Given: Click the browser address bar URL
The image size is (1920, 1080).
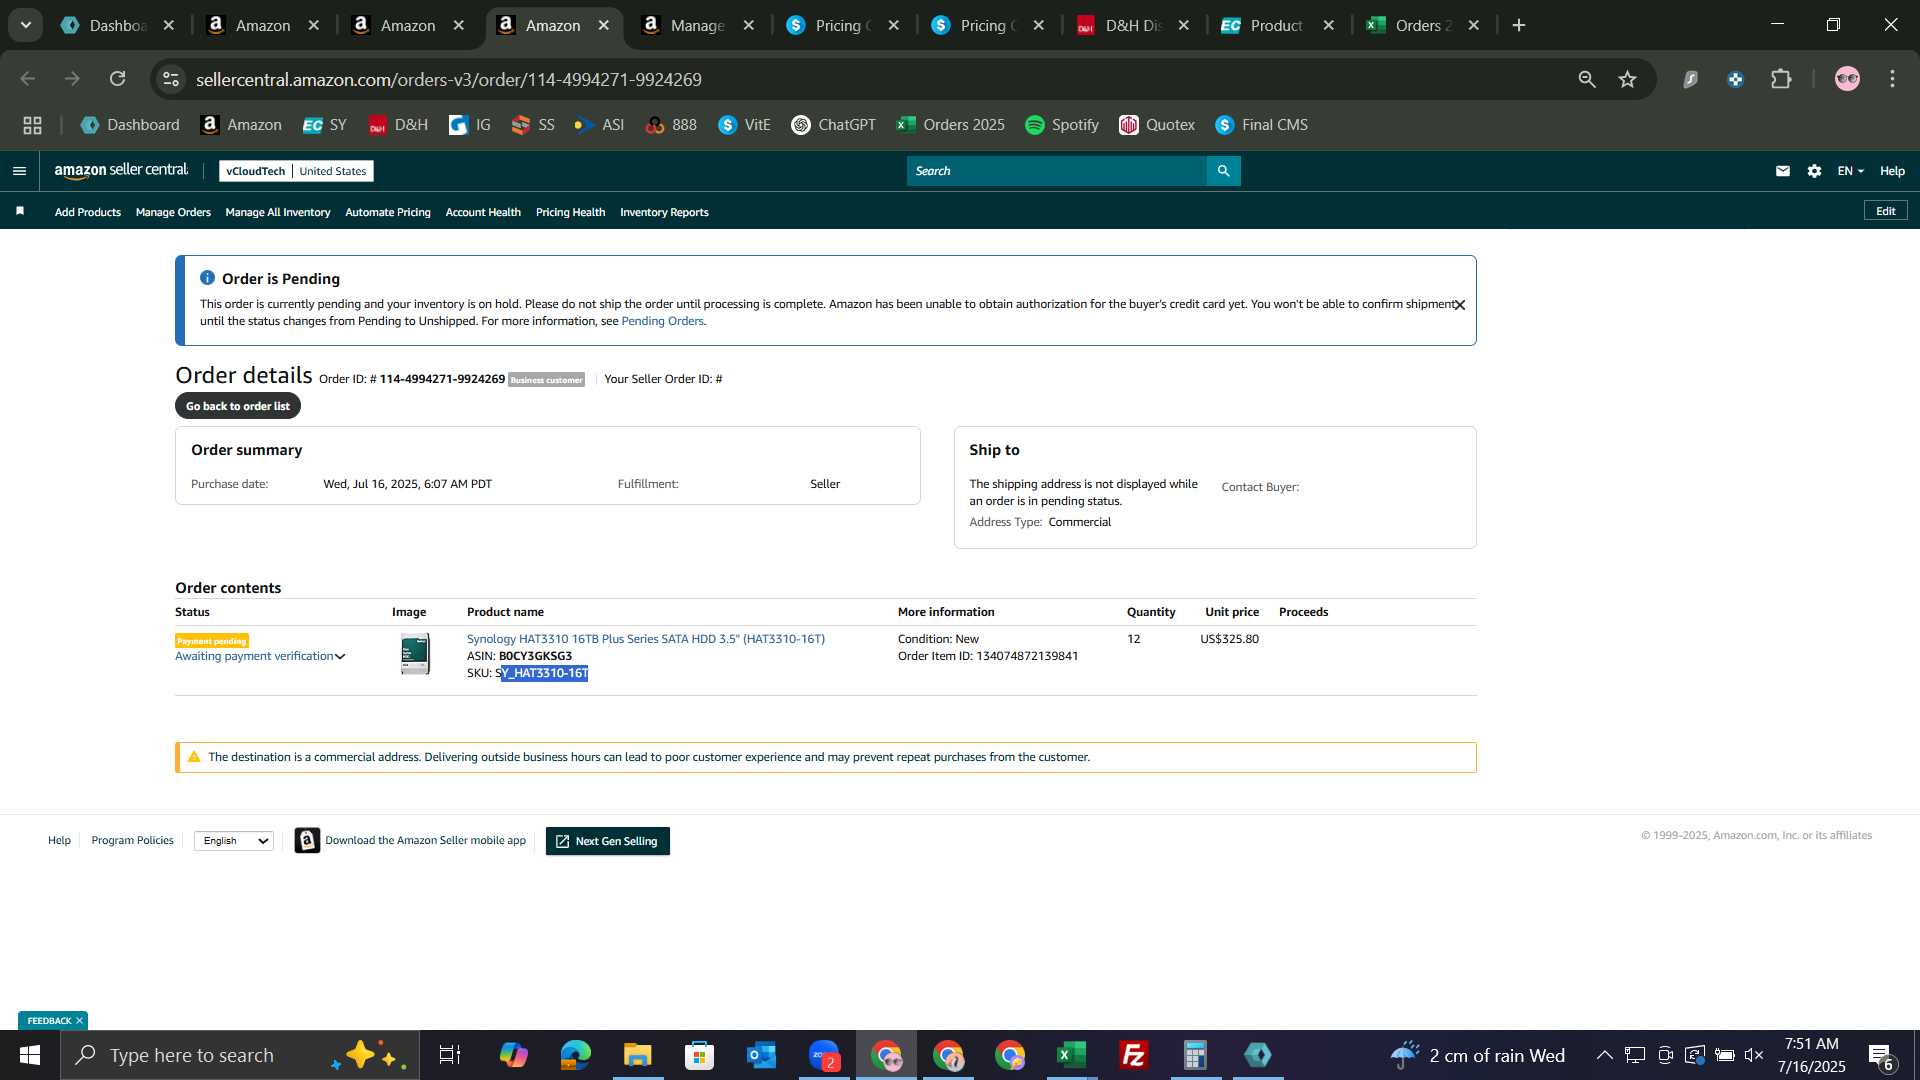Looking at the screenshot, I should [x=449, y=79].
